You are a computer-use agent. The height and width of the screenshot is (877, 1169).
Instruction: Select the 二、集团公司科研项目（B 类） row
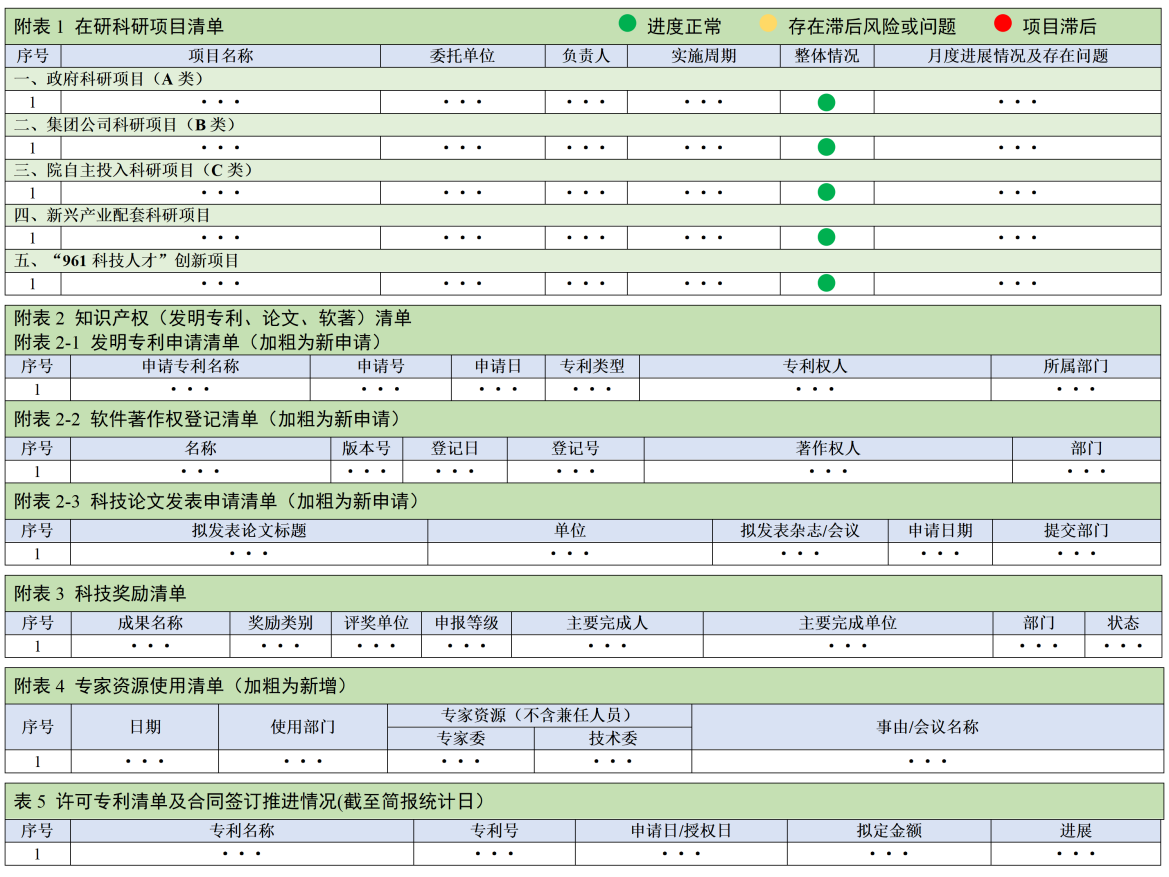583,125
